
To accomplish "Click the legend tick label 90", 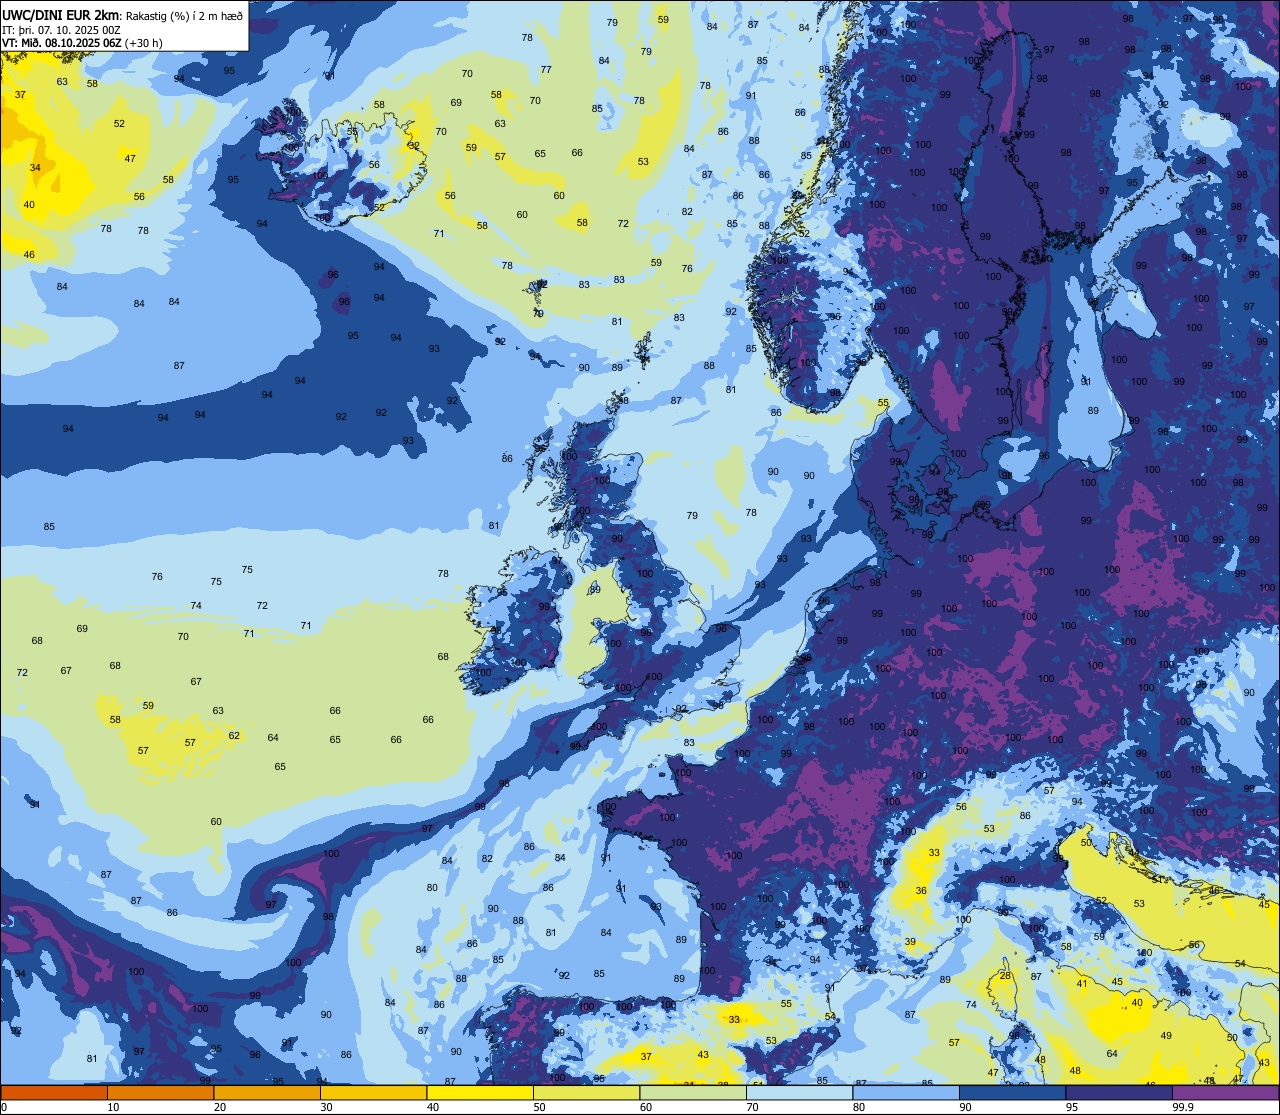I will [965, 1107].
